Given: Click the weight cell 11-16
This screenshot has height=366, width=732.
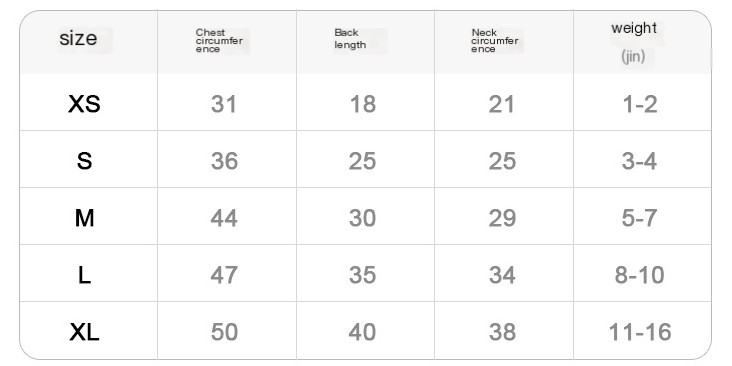Looking at the screenshot, I should click(x=640, y=332).
